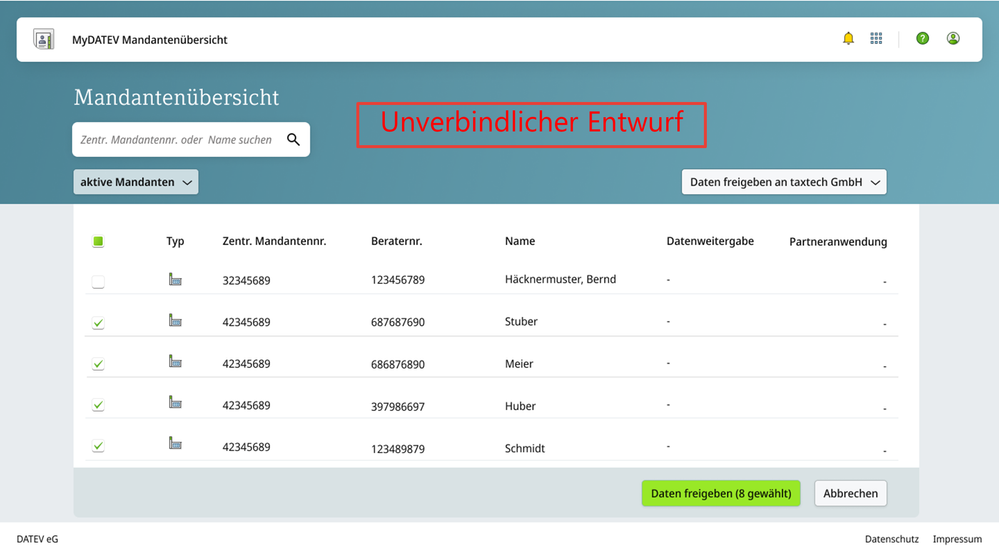
Task: Click the MyDATEV Mandantenübersicht title
Action: 150,40
